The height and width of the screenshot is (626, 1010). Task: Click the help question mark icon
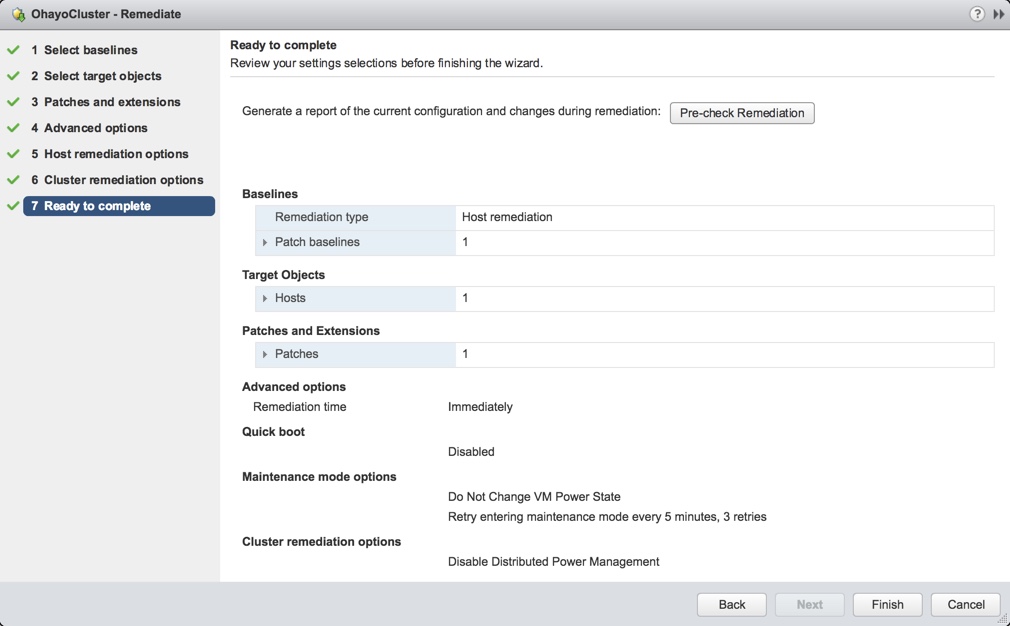[x=977, y=14]
